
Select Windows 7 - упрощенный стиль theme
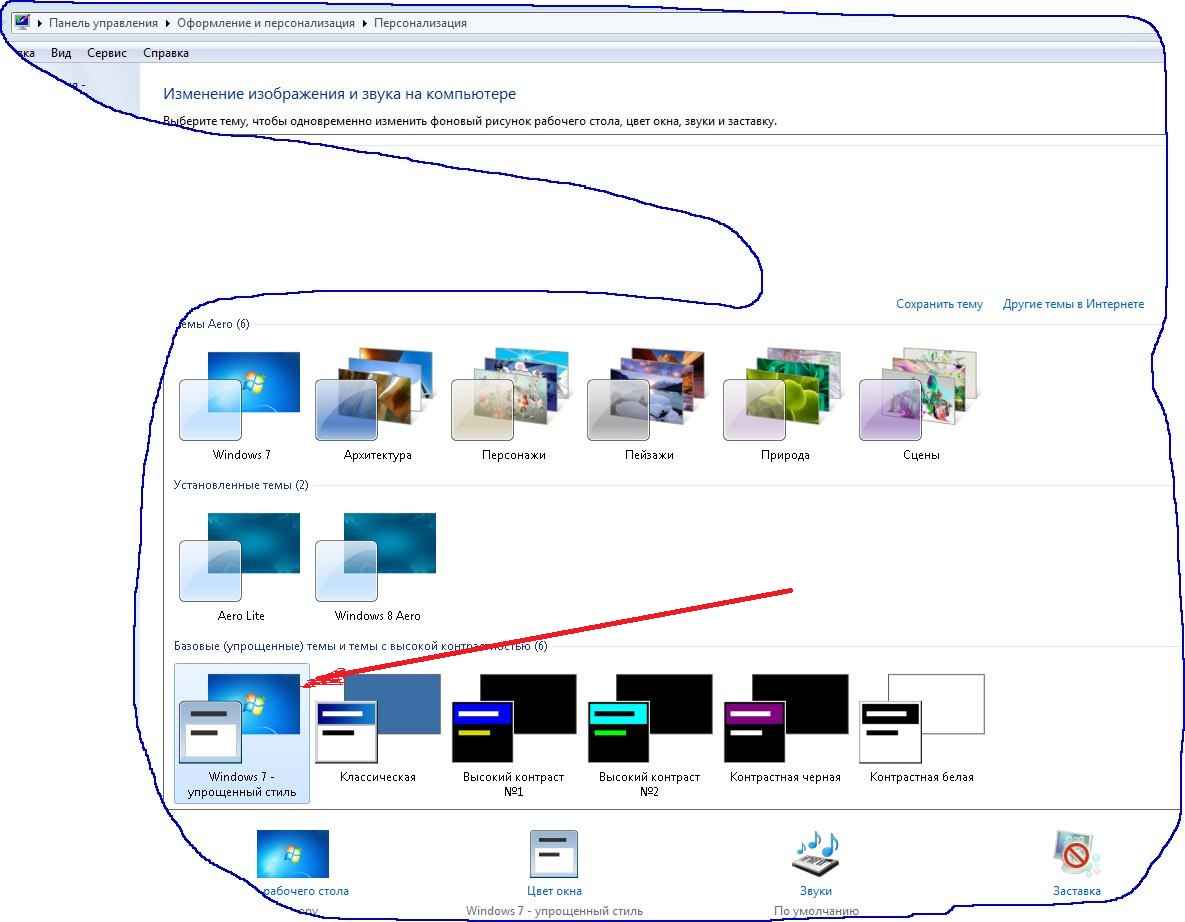(242, 733)
